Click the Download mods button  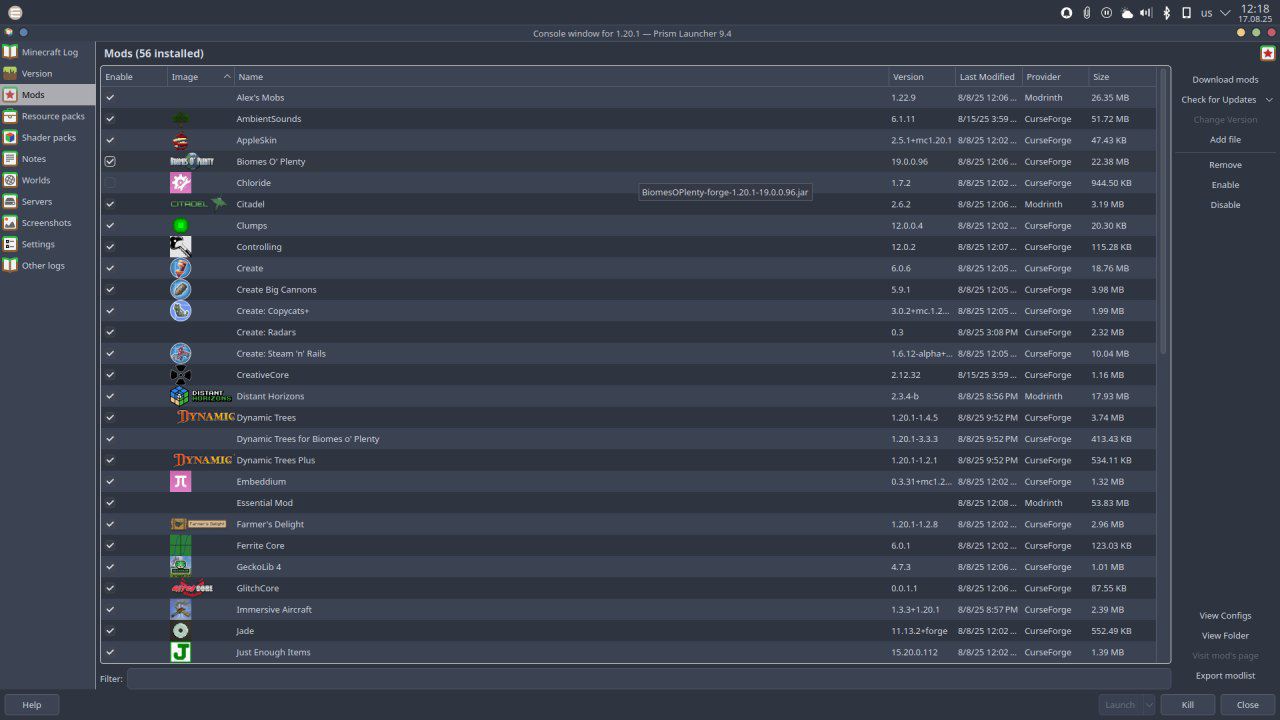coord(1225,80)
